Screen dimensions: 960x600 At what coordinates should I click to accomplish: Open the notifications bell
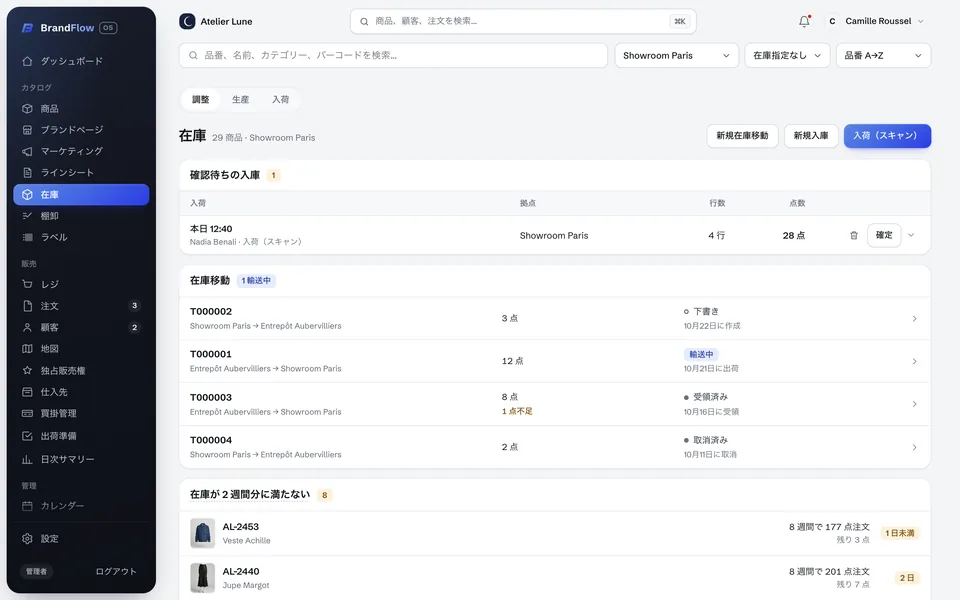804,21
